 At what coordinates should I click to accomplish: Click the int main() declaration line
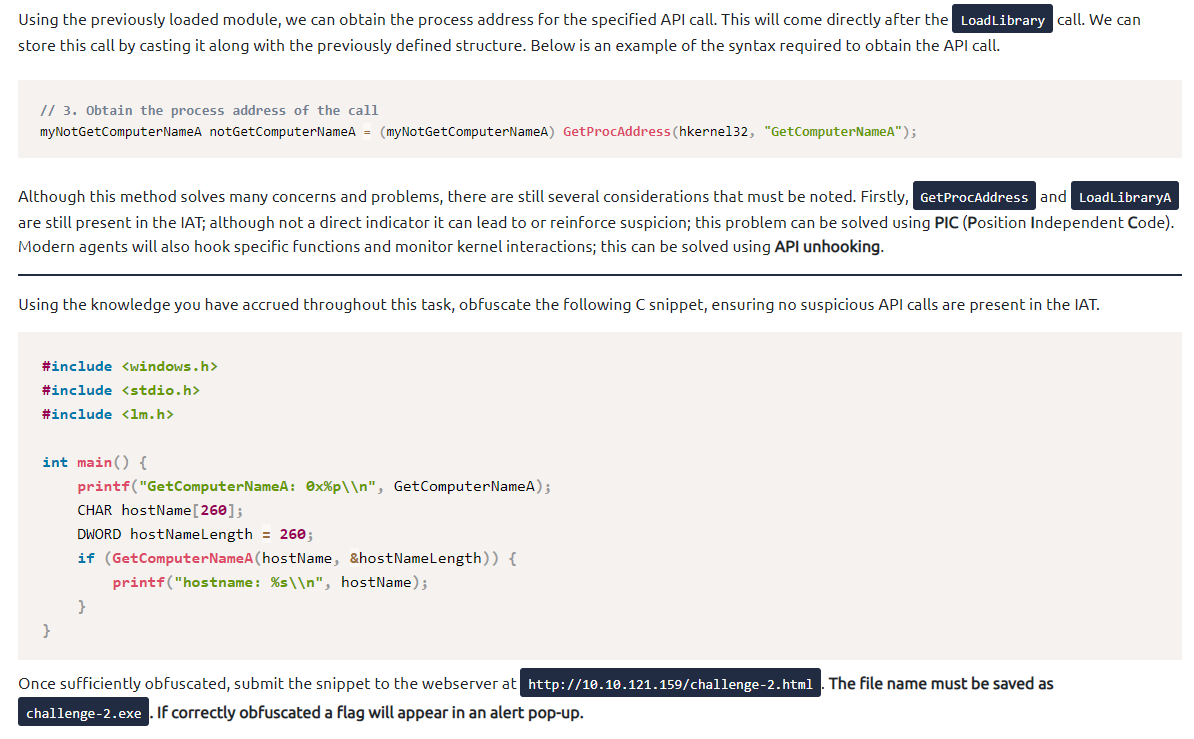coord(95,462)
